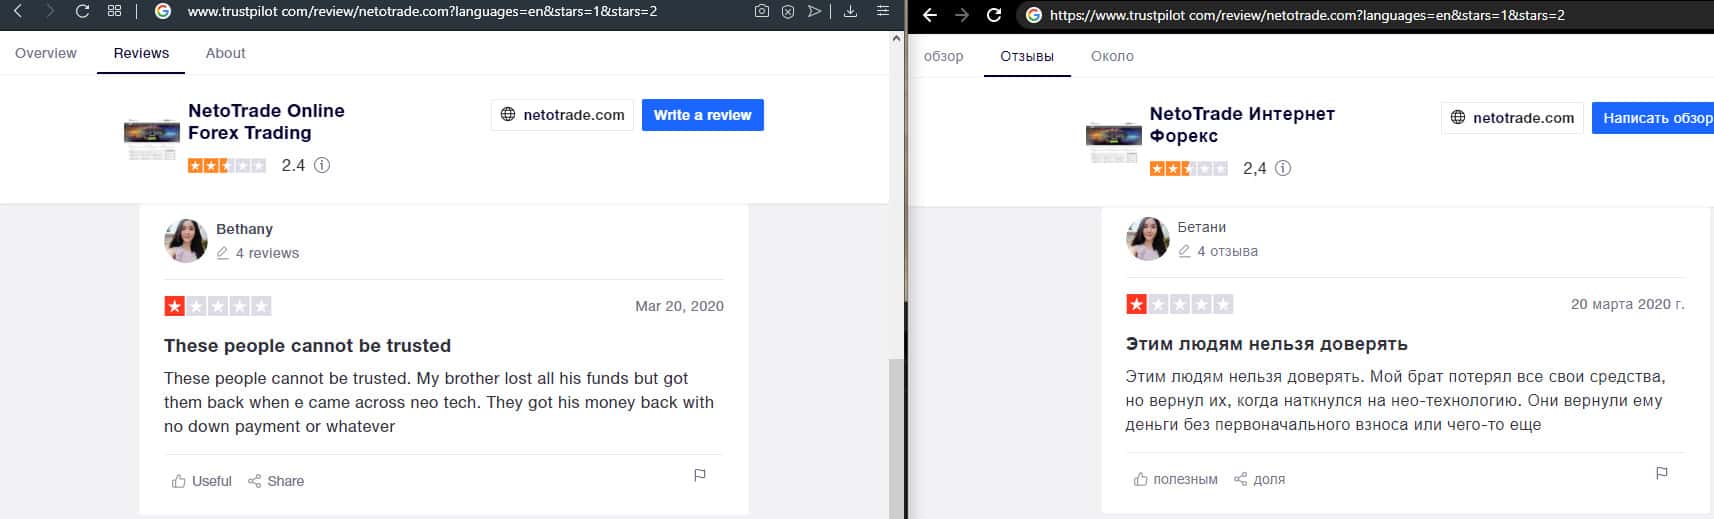Go back in the right browser window
The height and width of the screenshot is (519, 1714).
930,15
